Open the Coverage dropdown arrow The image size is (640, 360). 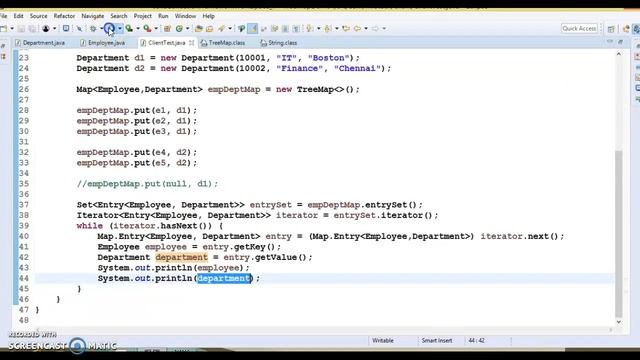coord(138,29)
